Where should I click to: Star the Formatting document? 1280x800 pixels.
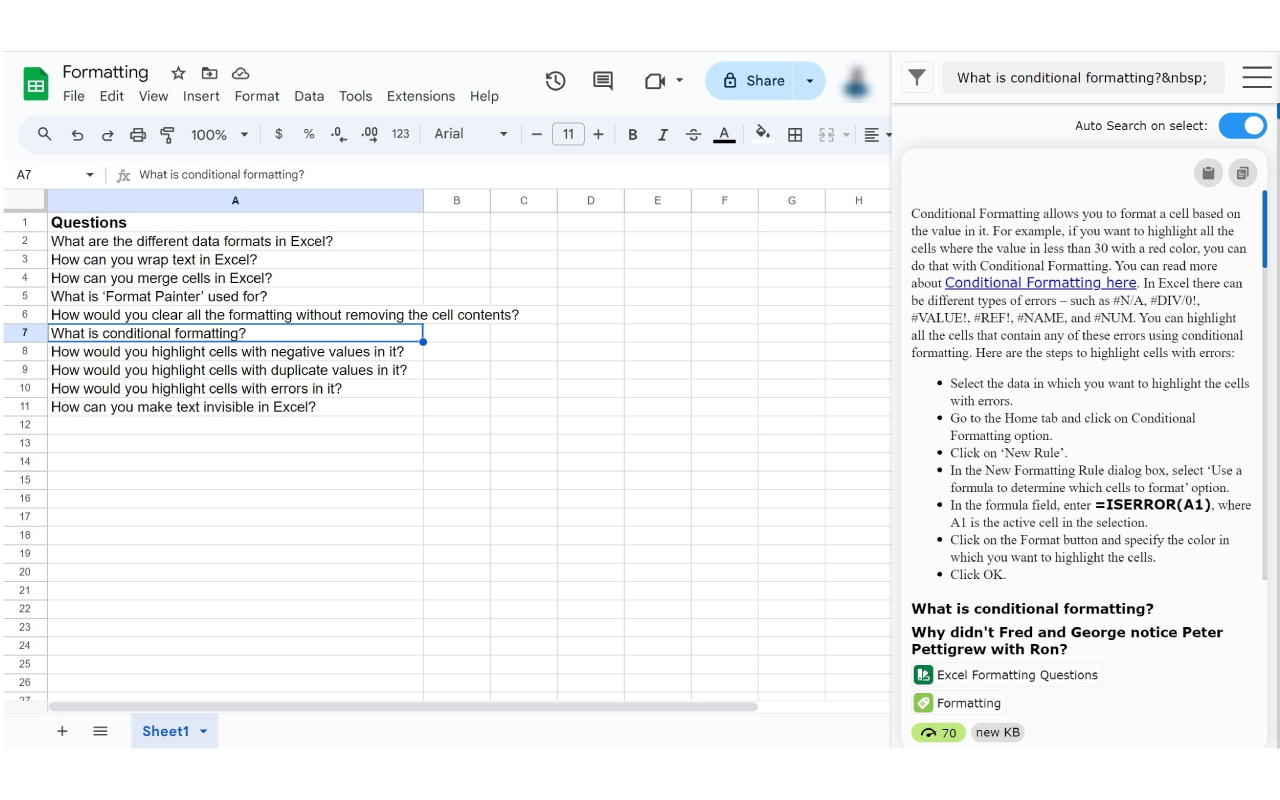[x=178, y=73]
